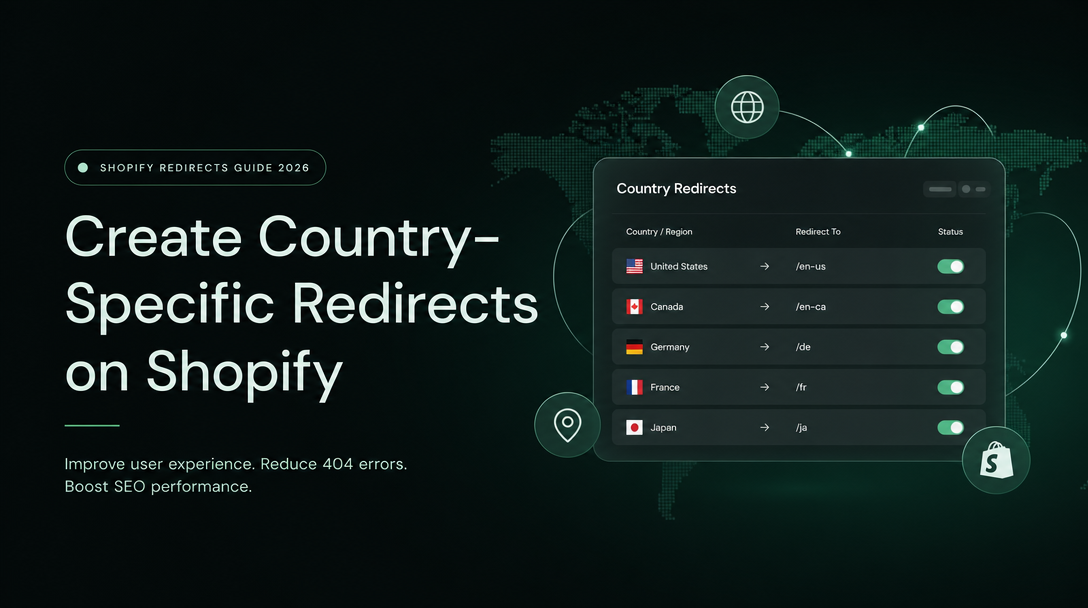Disable the United States redirect toggle
Screen dimensions: 1088x608
coord(951,267)
